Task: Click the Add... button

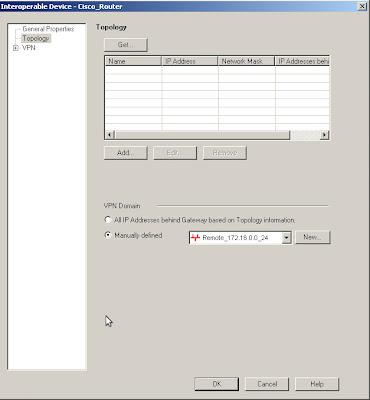Action: (126, 153)
